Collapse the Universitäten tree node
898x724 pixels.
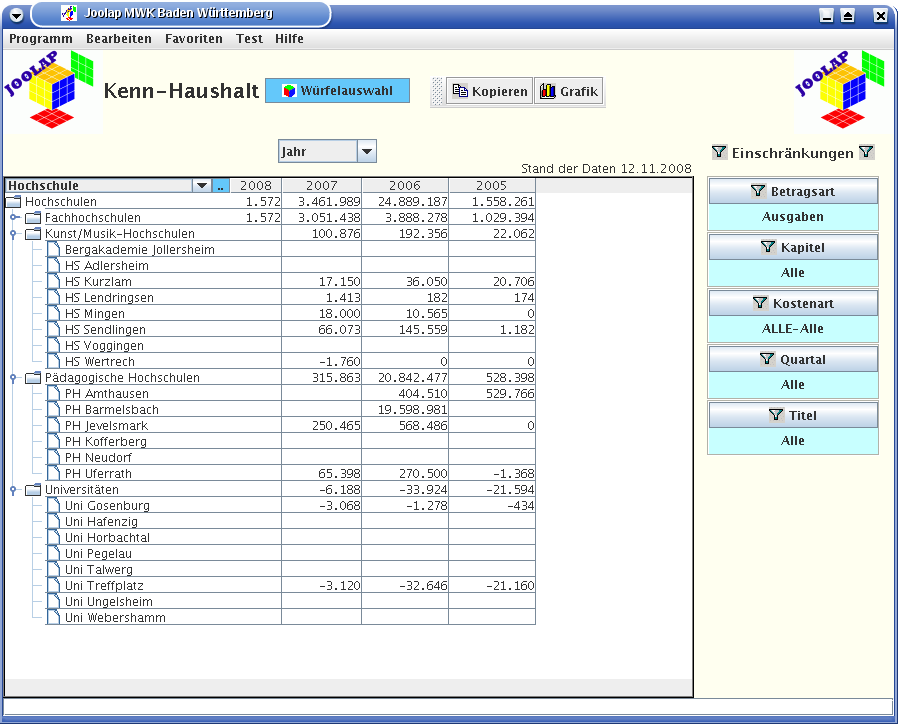coord(14,490)
